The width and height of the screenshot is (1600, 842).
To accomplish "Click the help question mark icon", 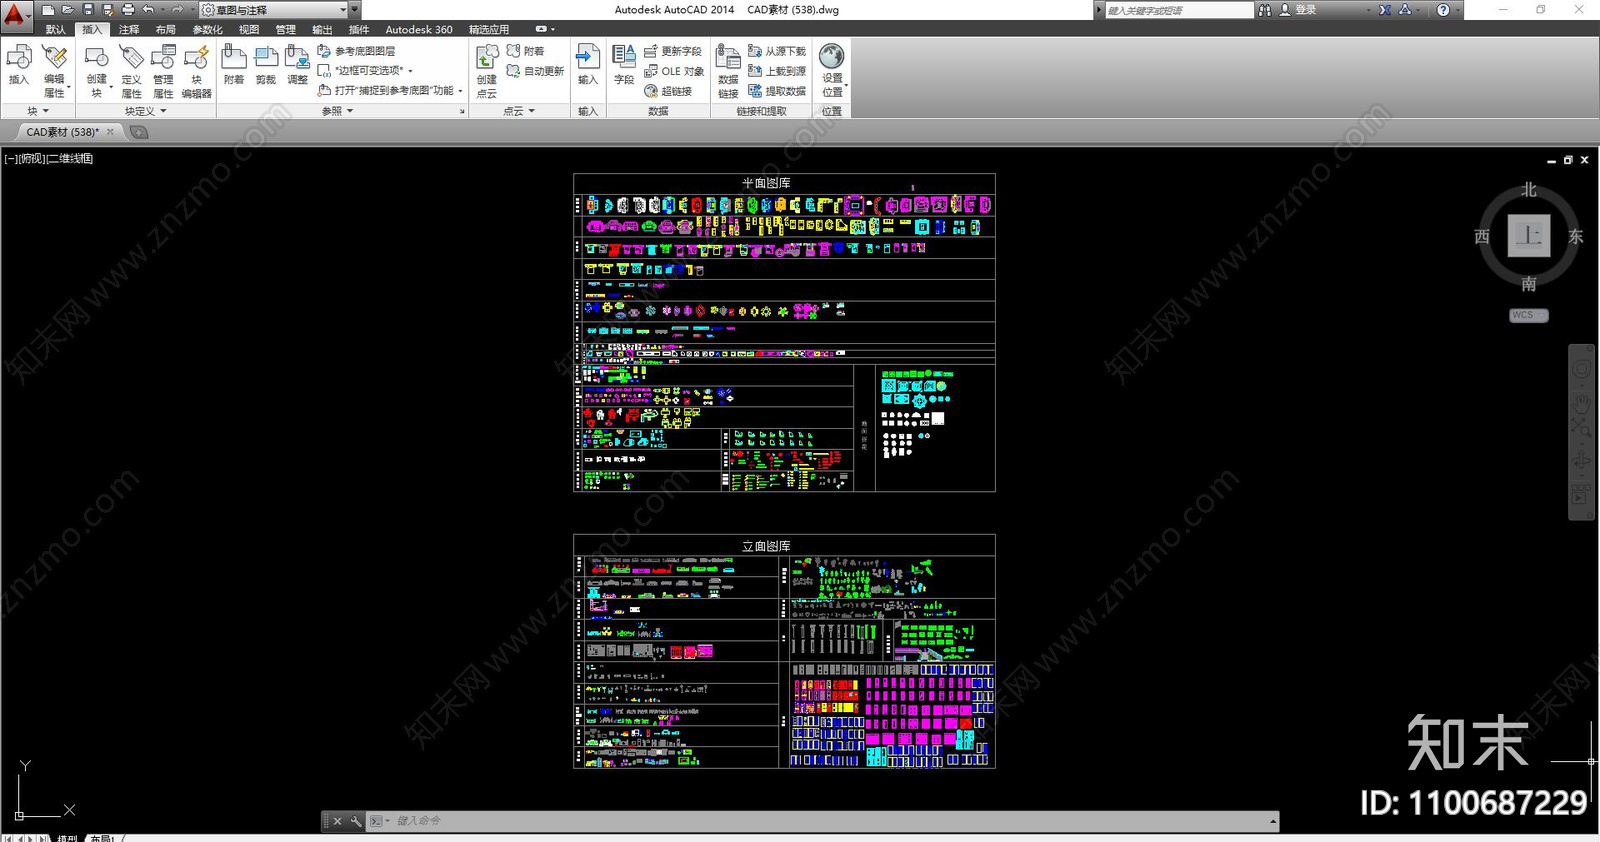I will click(1443, 10).
